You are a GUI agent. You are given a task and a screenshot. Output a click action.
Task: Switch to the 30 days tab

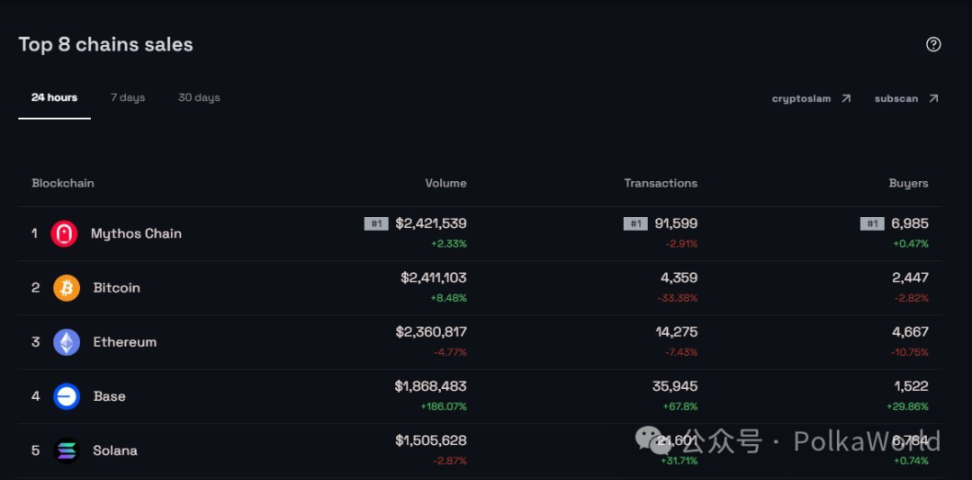(199, 98)
